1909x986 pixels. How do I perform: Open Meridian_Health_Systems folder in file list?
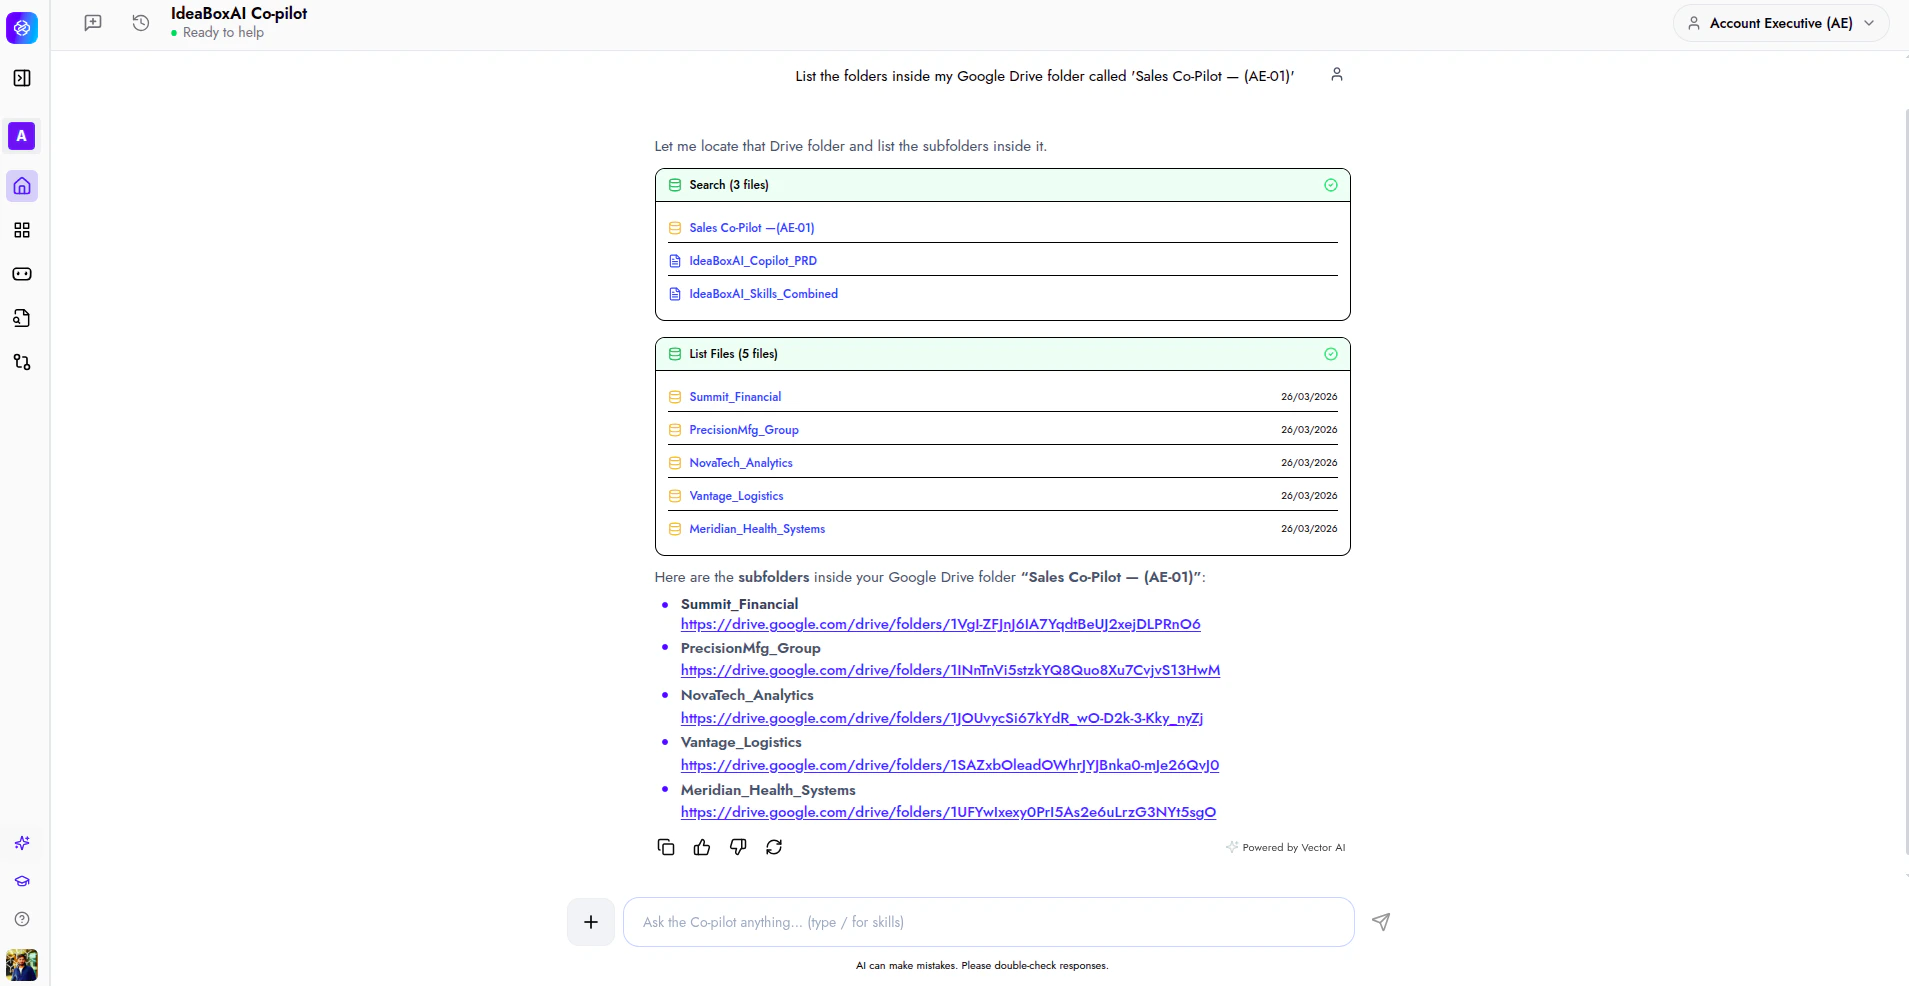click(x=757, y=529)
